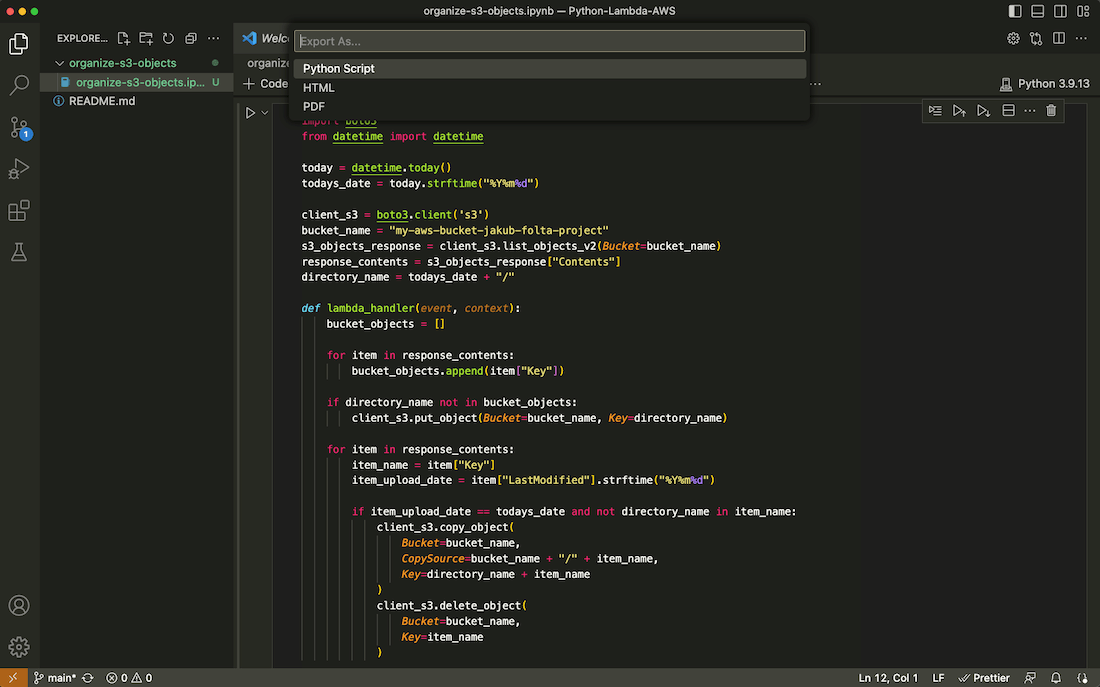Toggle the bottom panel visibility
This screenshot has height=687, width=1100.
[1037, 11]
